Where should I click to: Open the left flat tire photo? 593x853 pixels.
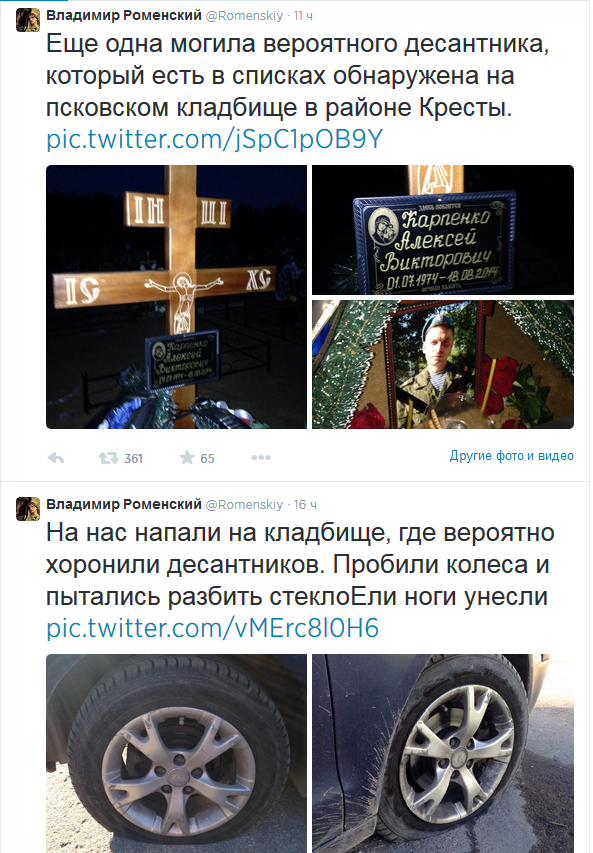click(176, 753)
